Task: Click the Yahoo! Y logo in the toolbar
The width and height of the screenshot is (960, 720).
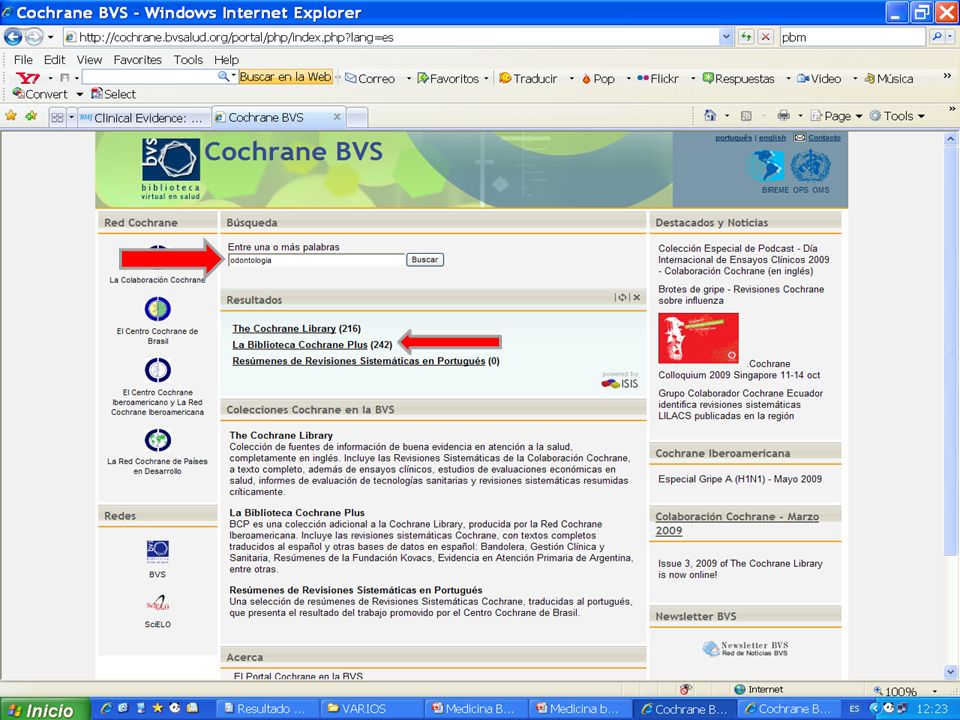Action: (x=28, y=78)
